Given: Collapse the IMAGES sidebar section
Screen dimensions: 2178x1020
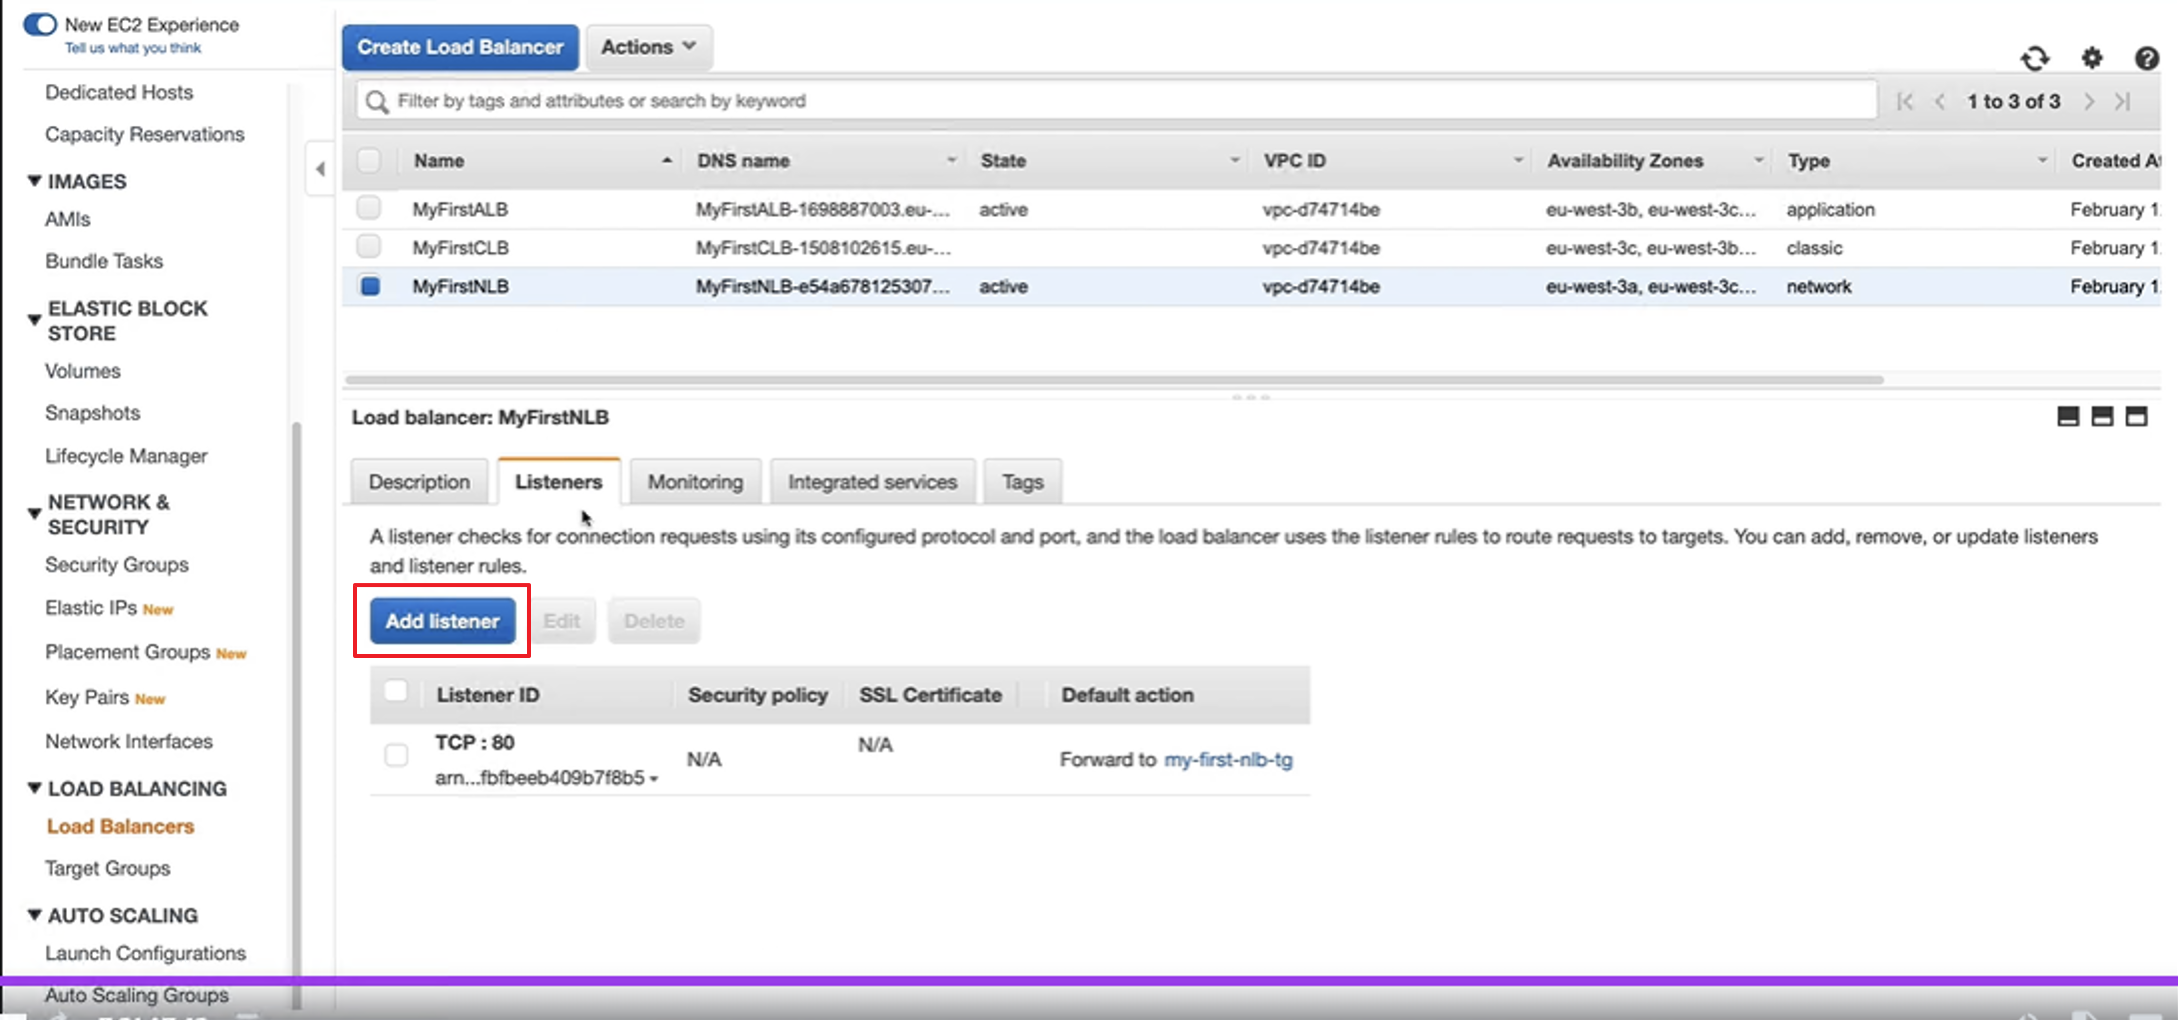Looking at the screenshot, I should coord(34,181).
